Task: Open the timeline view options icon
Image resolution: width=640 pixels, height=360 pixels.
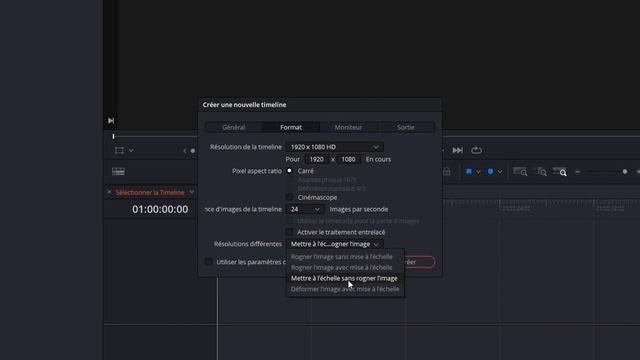Action: tap(118, 171)
